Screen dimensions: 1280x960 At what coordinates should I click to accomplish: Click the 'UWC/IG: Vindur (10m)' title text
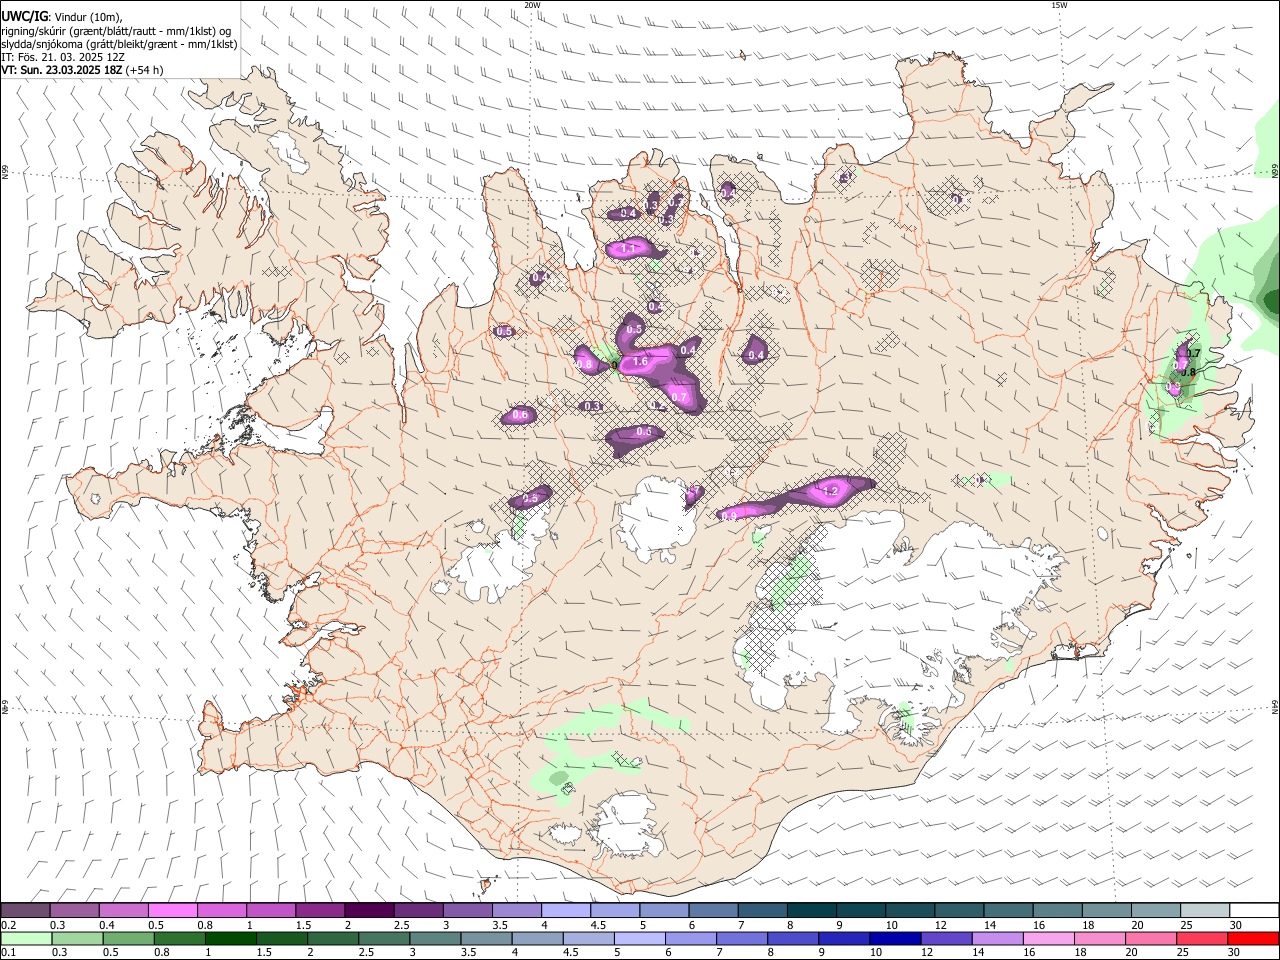tap(61, 16)
